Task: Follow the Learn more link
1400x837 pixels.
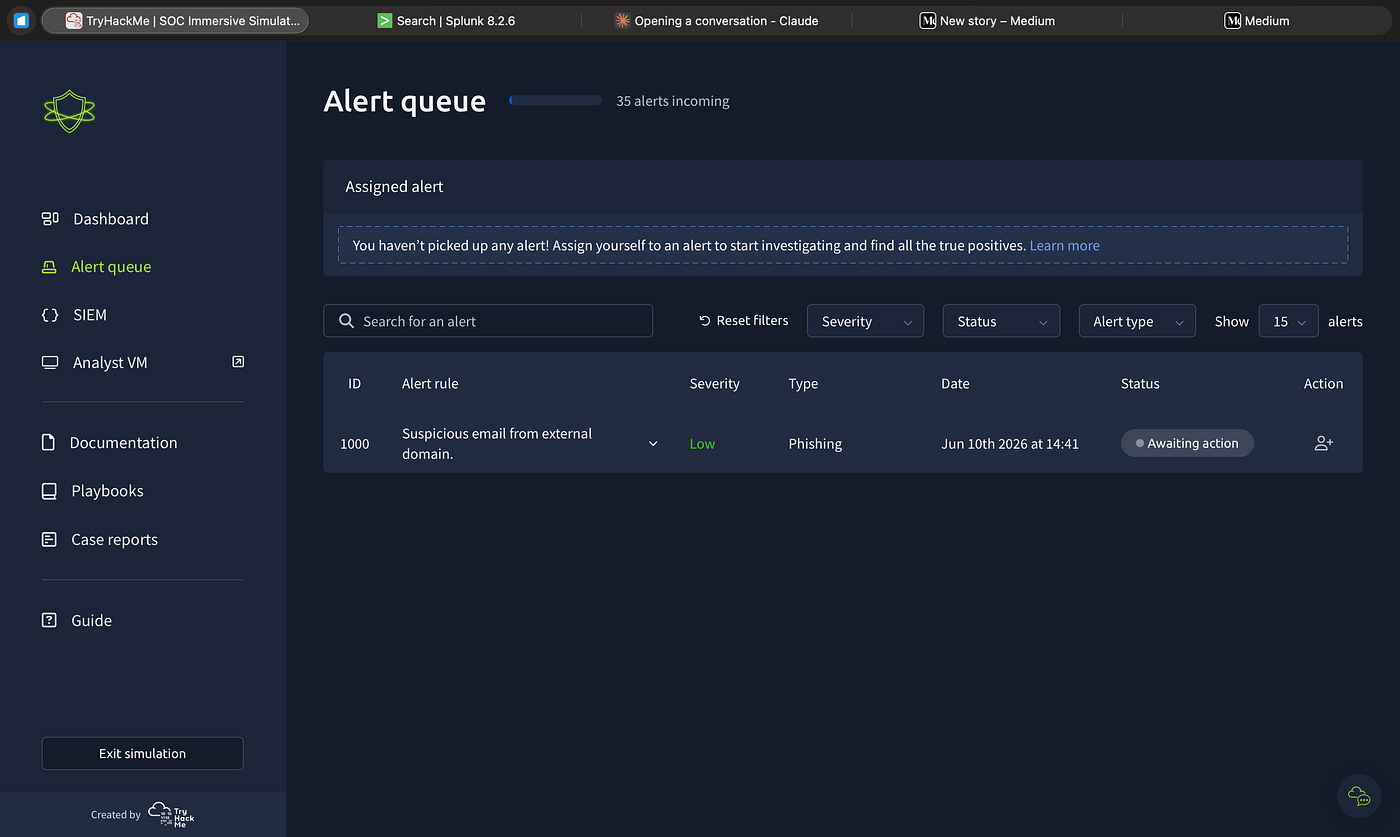Action: coord(1064,245)
